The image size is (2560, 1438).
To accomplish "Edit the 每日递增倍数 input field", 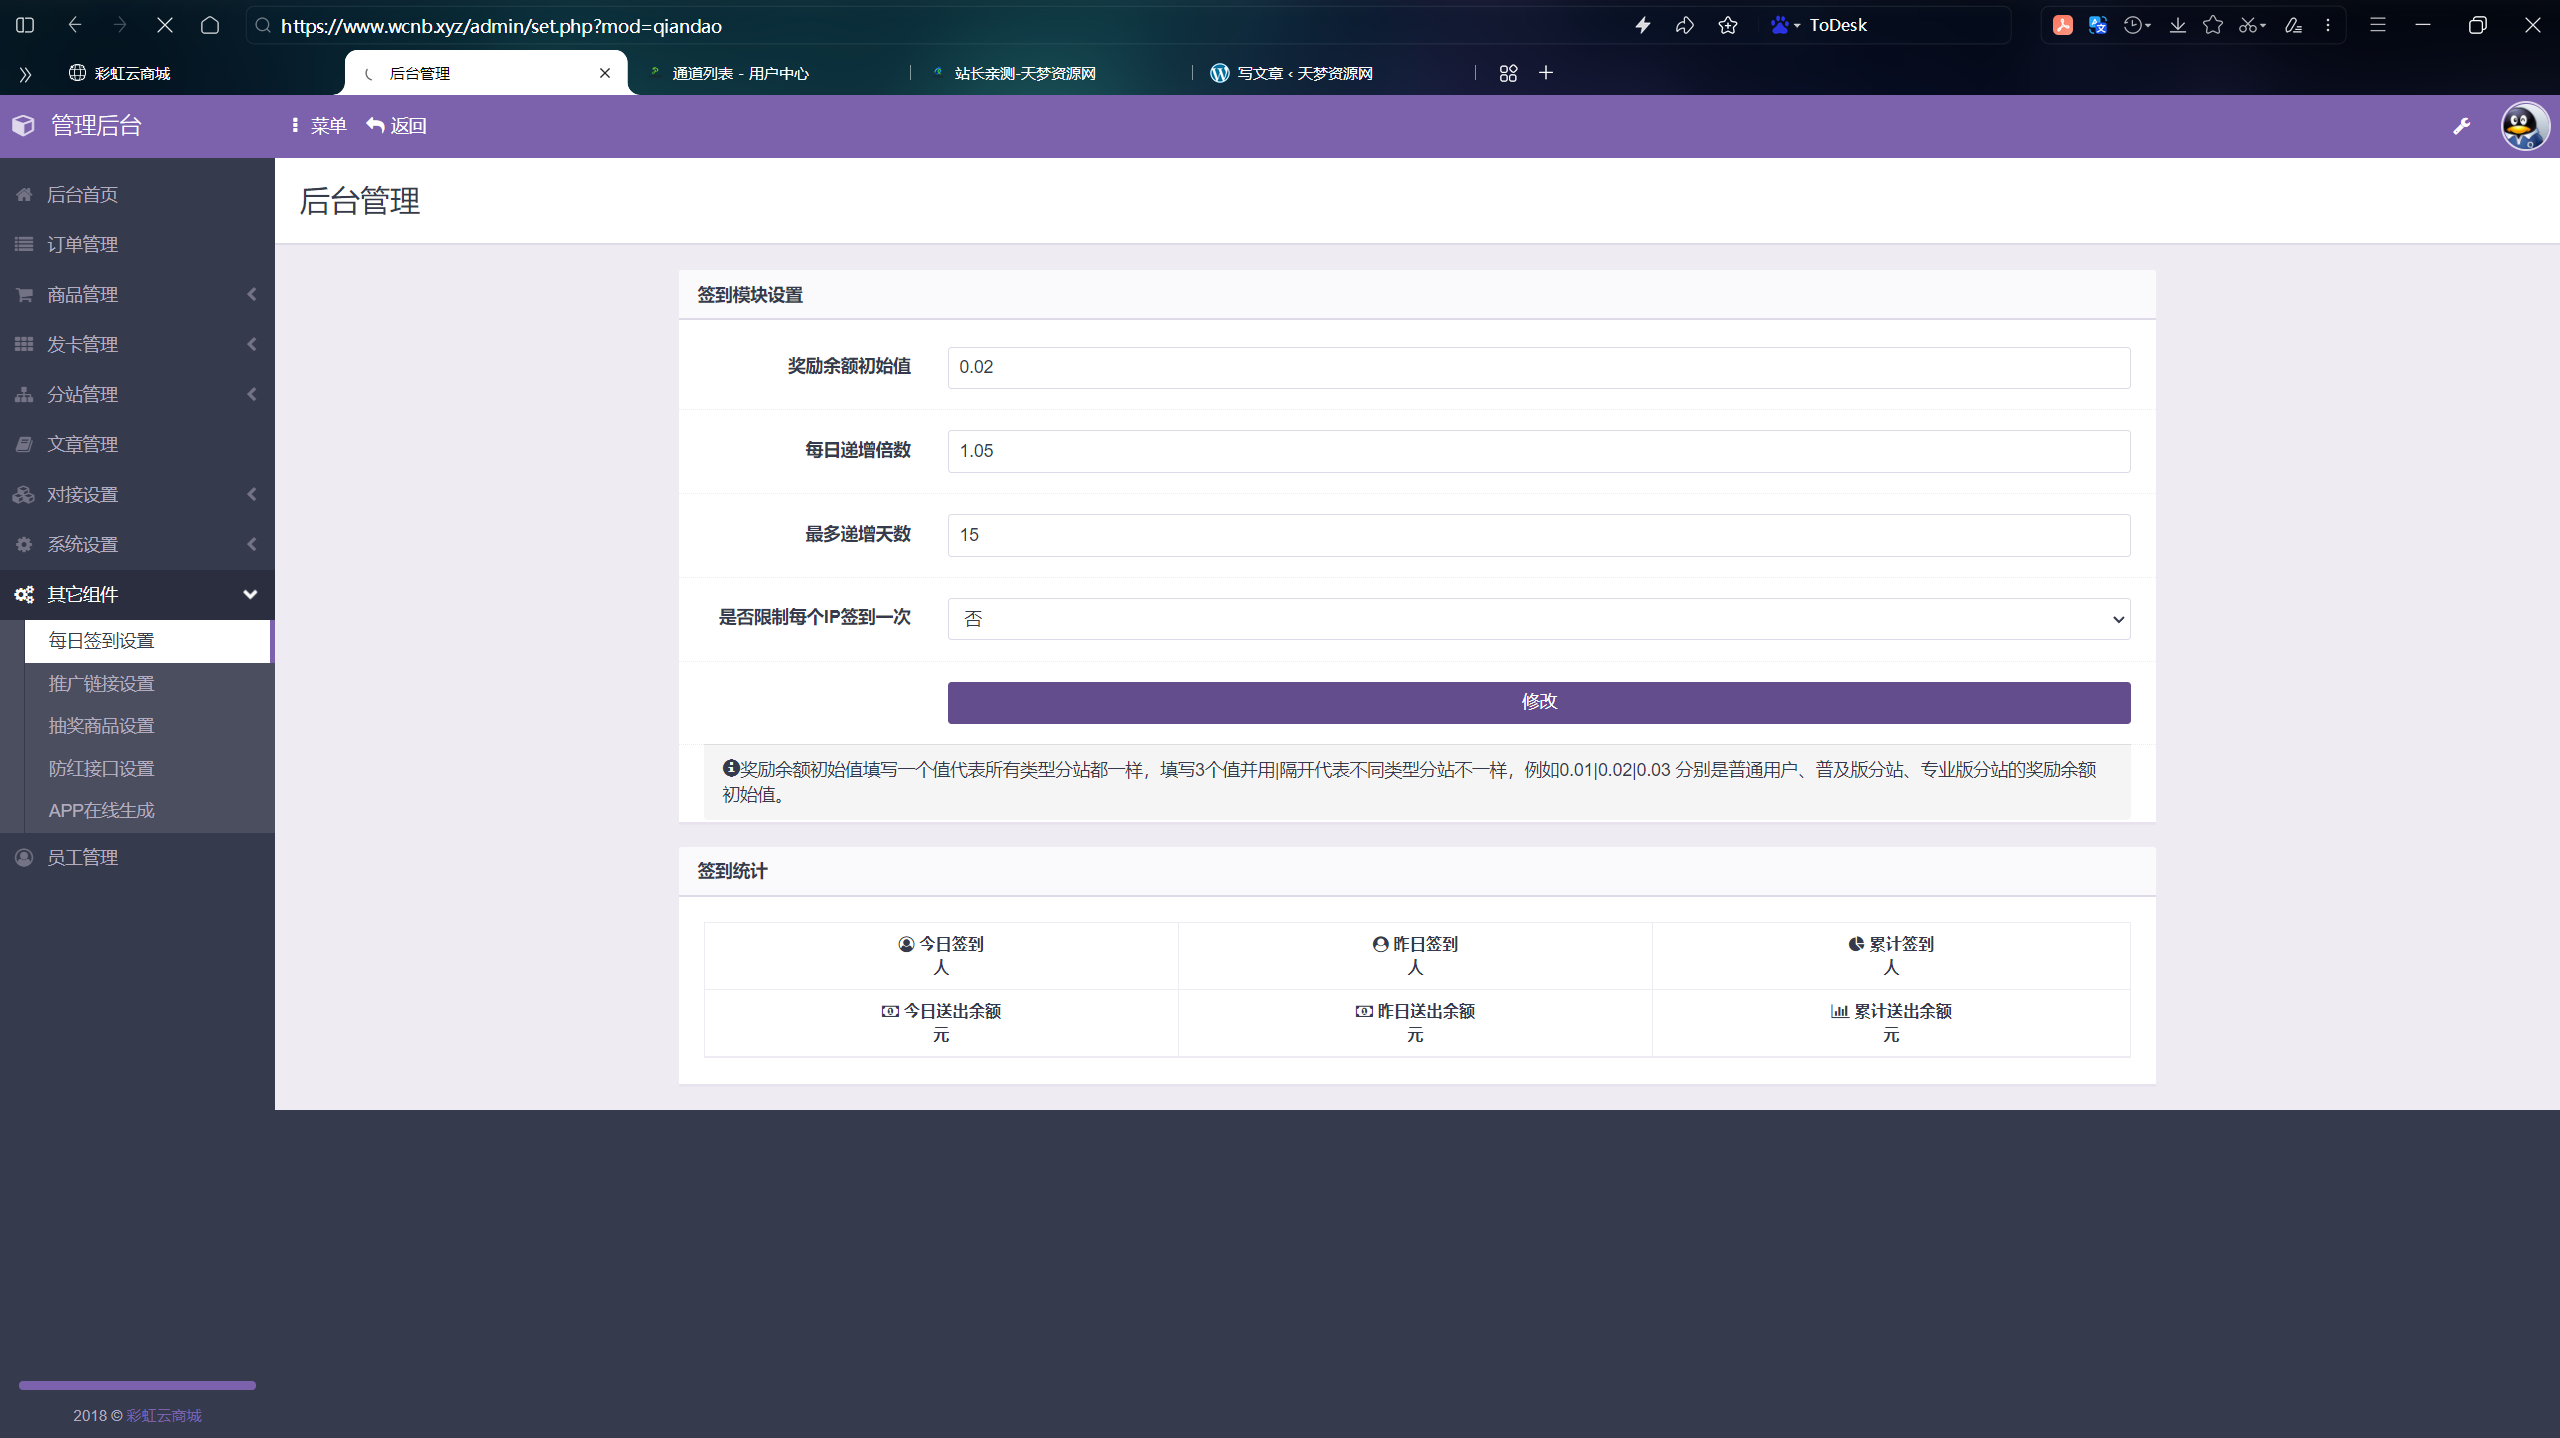I will point(1538,451).
